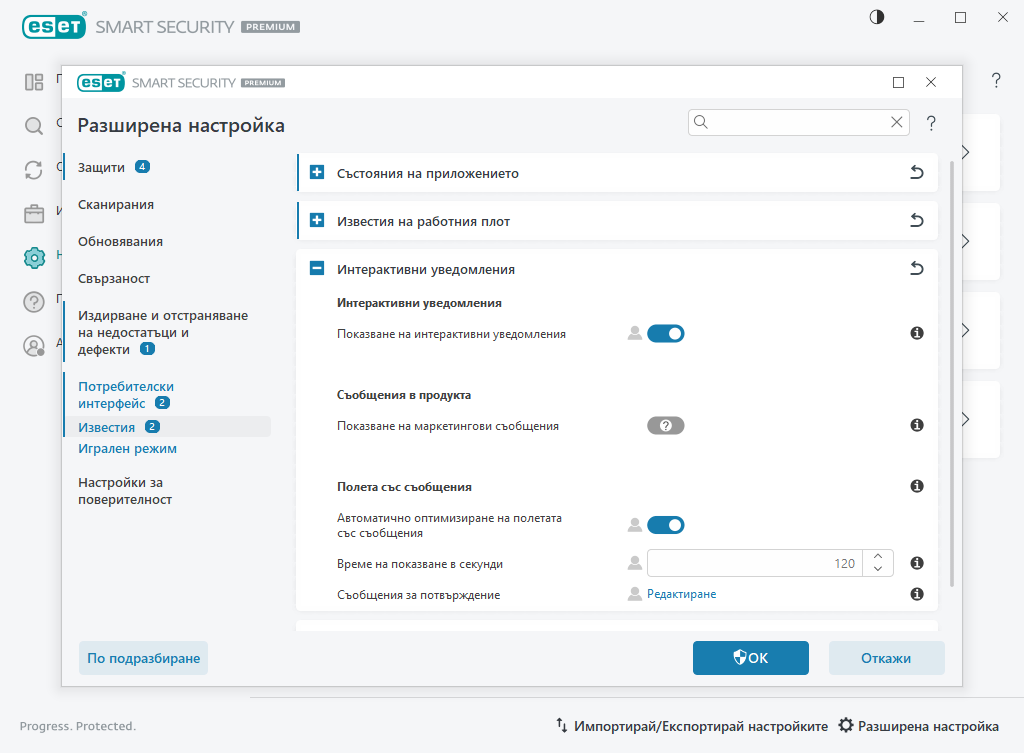Image resolution: width=1024 pixels, height=753 pixels.
Task: Click the info icon beside marketing messages
Action: pos(916,425)
